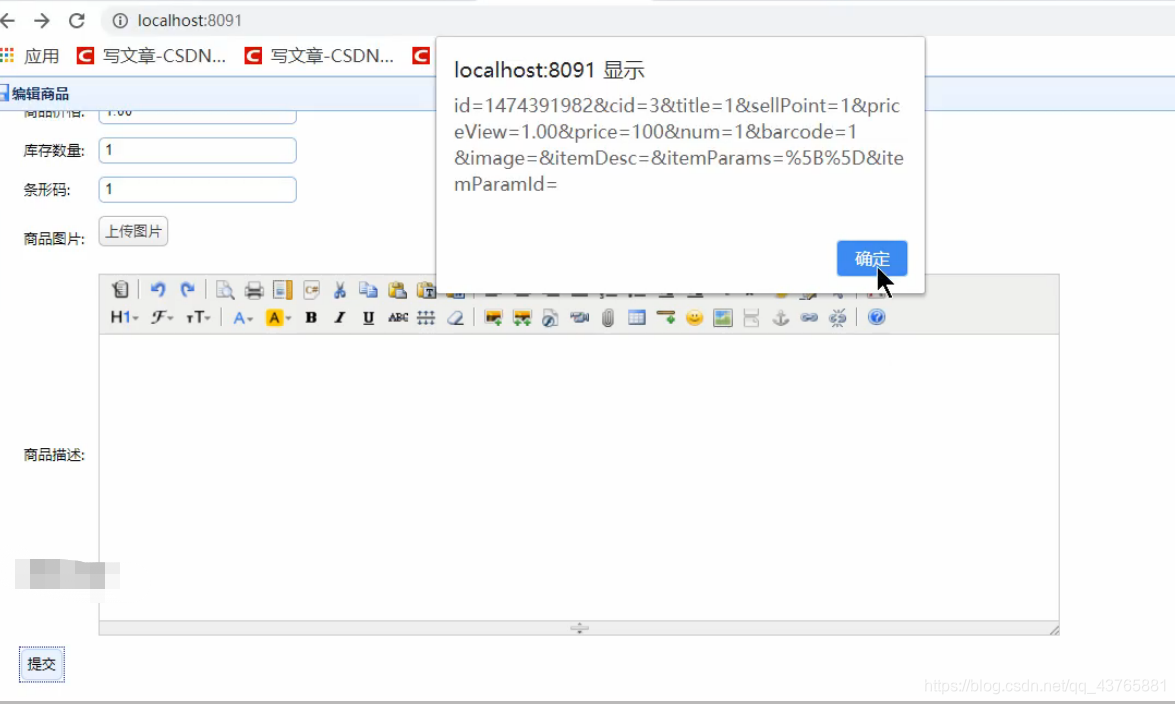The image size is (1175, 704).
Task: Click the site information icon in address bar
Action: point(120,20)
